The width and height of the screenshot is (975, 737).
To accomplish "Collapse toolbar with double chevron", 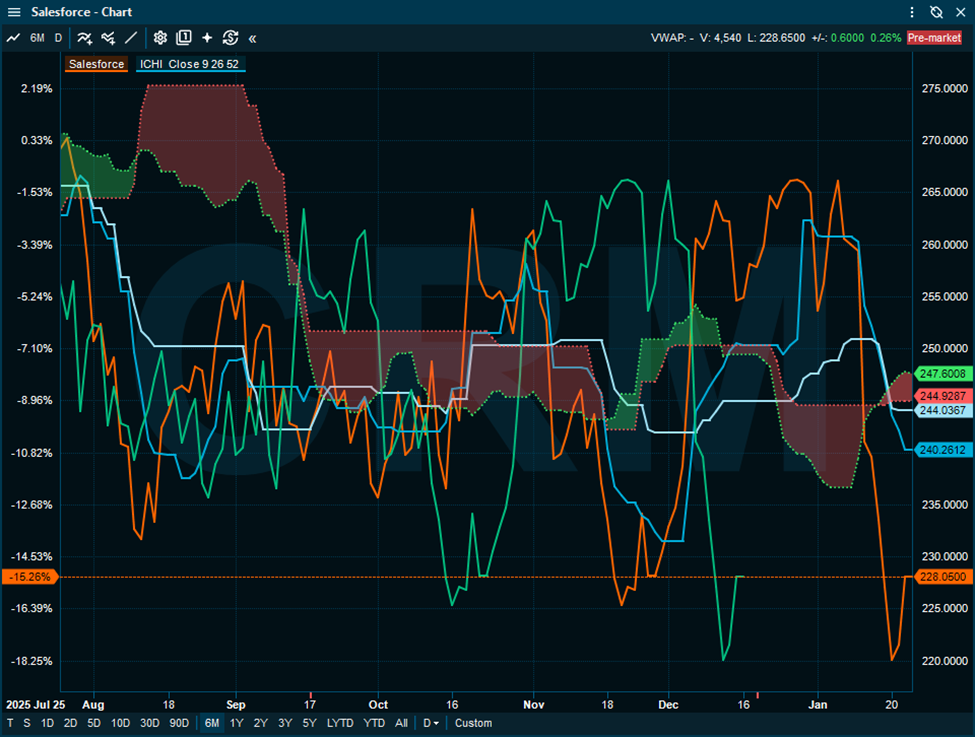I will (252, 38).
